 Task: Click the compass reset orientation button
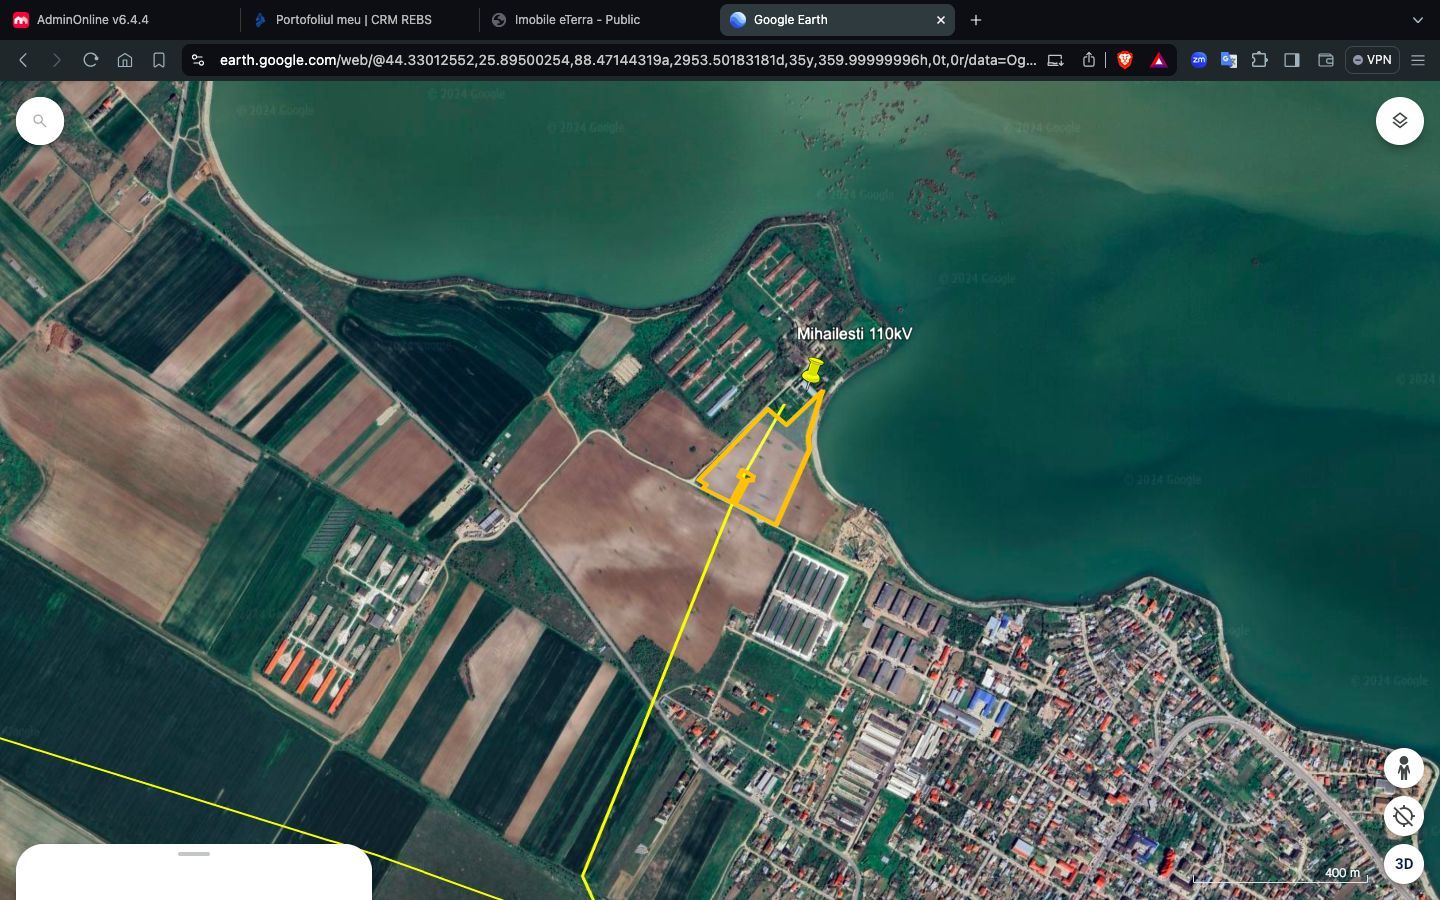coord(1403,816)
